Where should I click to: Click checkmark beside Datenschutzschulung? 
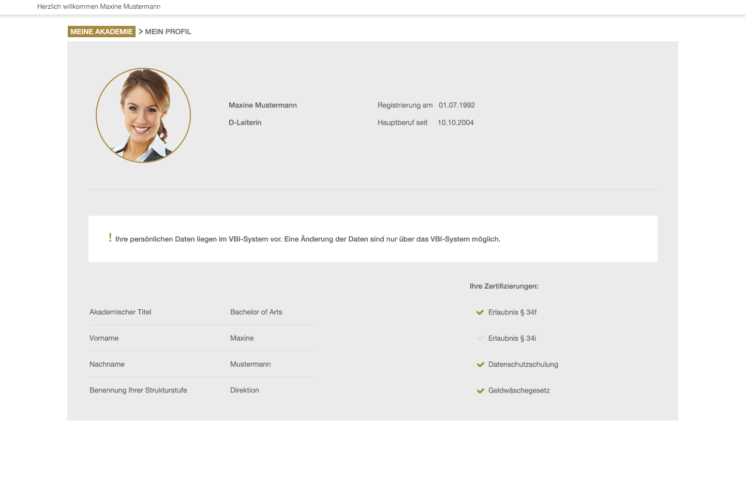(x=480, y=364)
